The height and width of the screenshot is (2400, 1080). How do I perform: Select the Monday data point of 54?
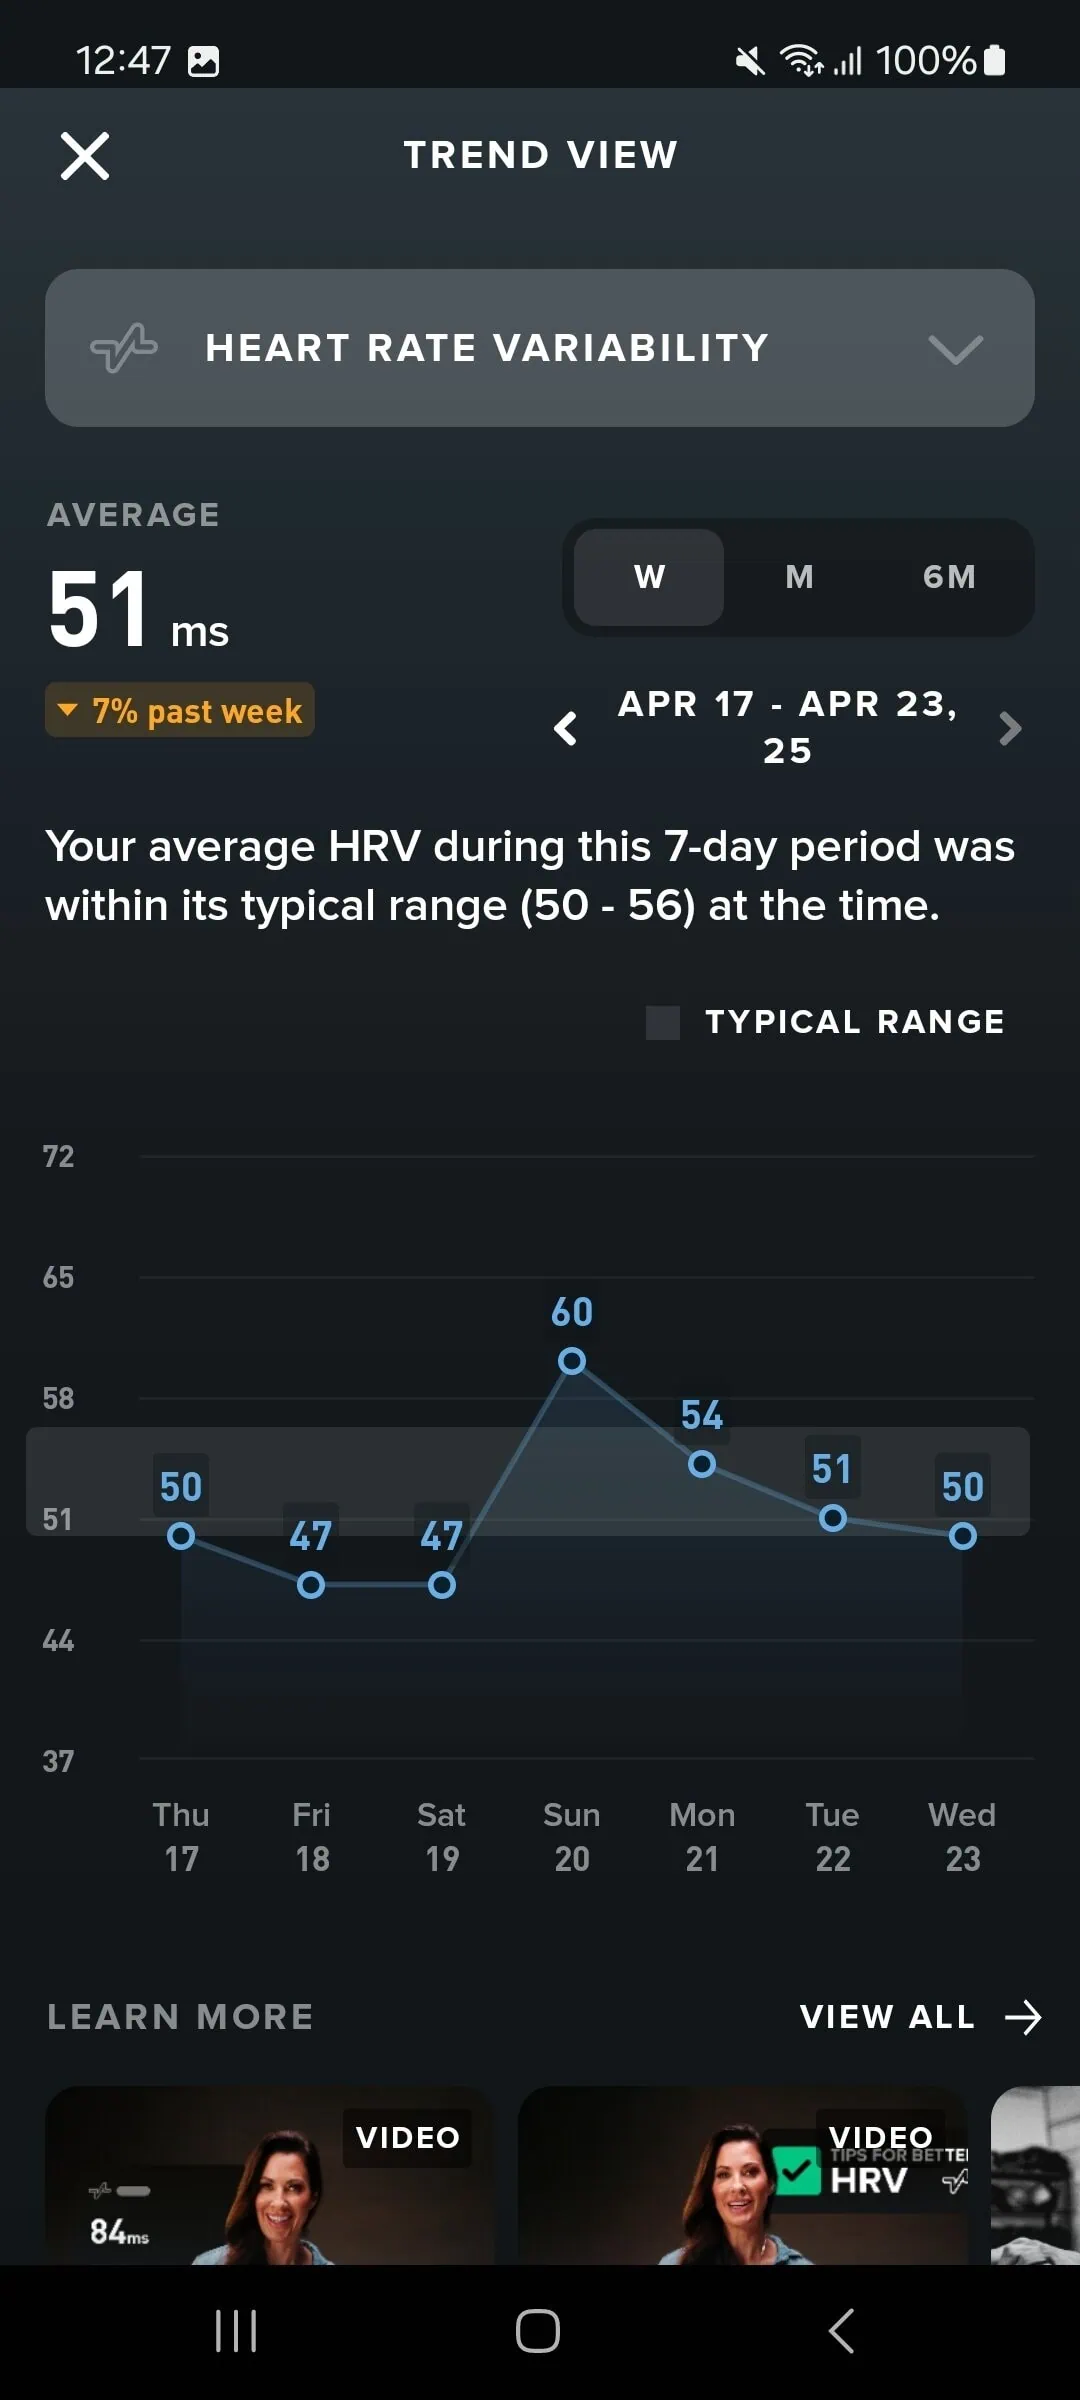tap(702, 1465)
